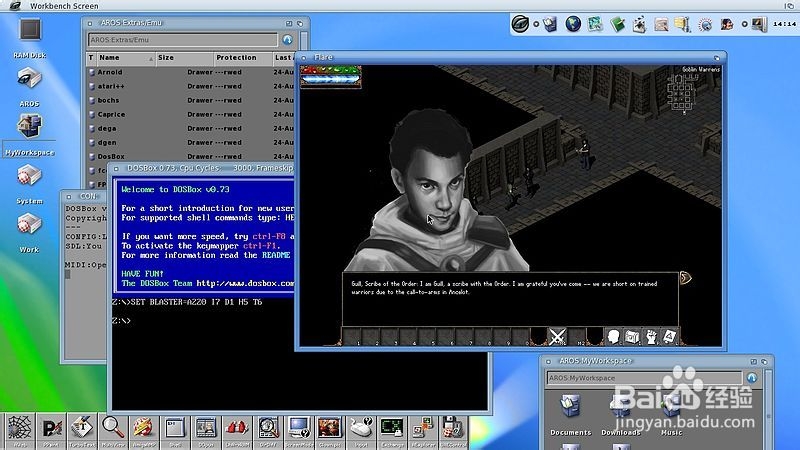Select the dgen drawer row
The width and height of the screenshot is (800, 450).
point(191,142)
